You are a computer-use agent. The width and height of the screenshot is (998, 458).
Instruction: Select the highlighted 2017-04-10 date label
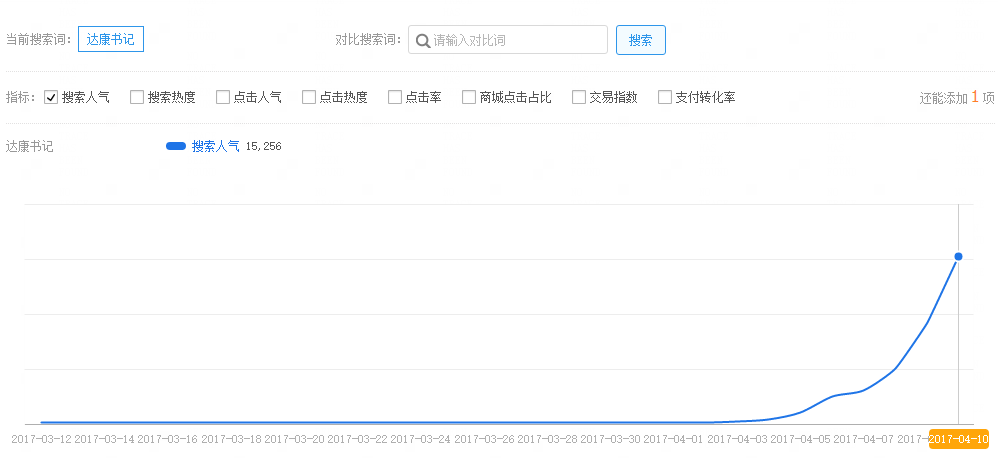pos(958,439)
